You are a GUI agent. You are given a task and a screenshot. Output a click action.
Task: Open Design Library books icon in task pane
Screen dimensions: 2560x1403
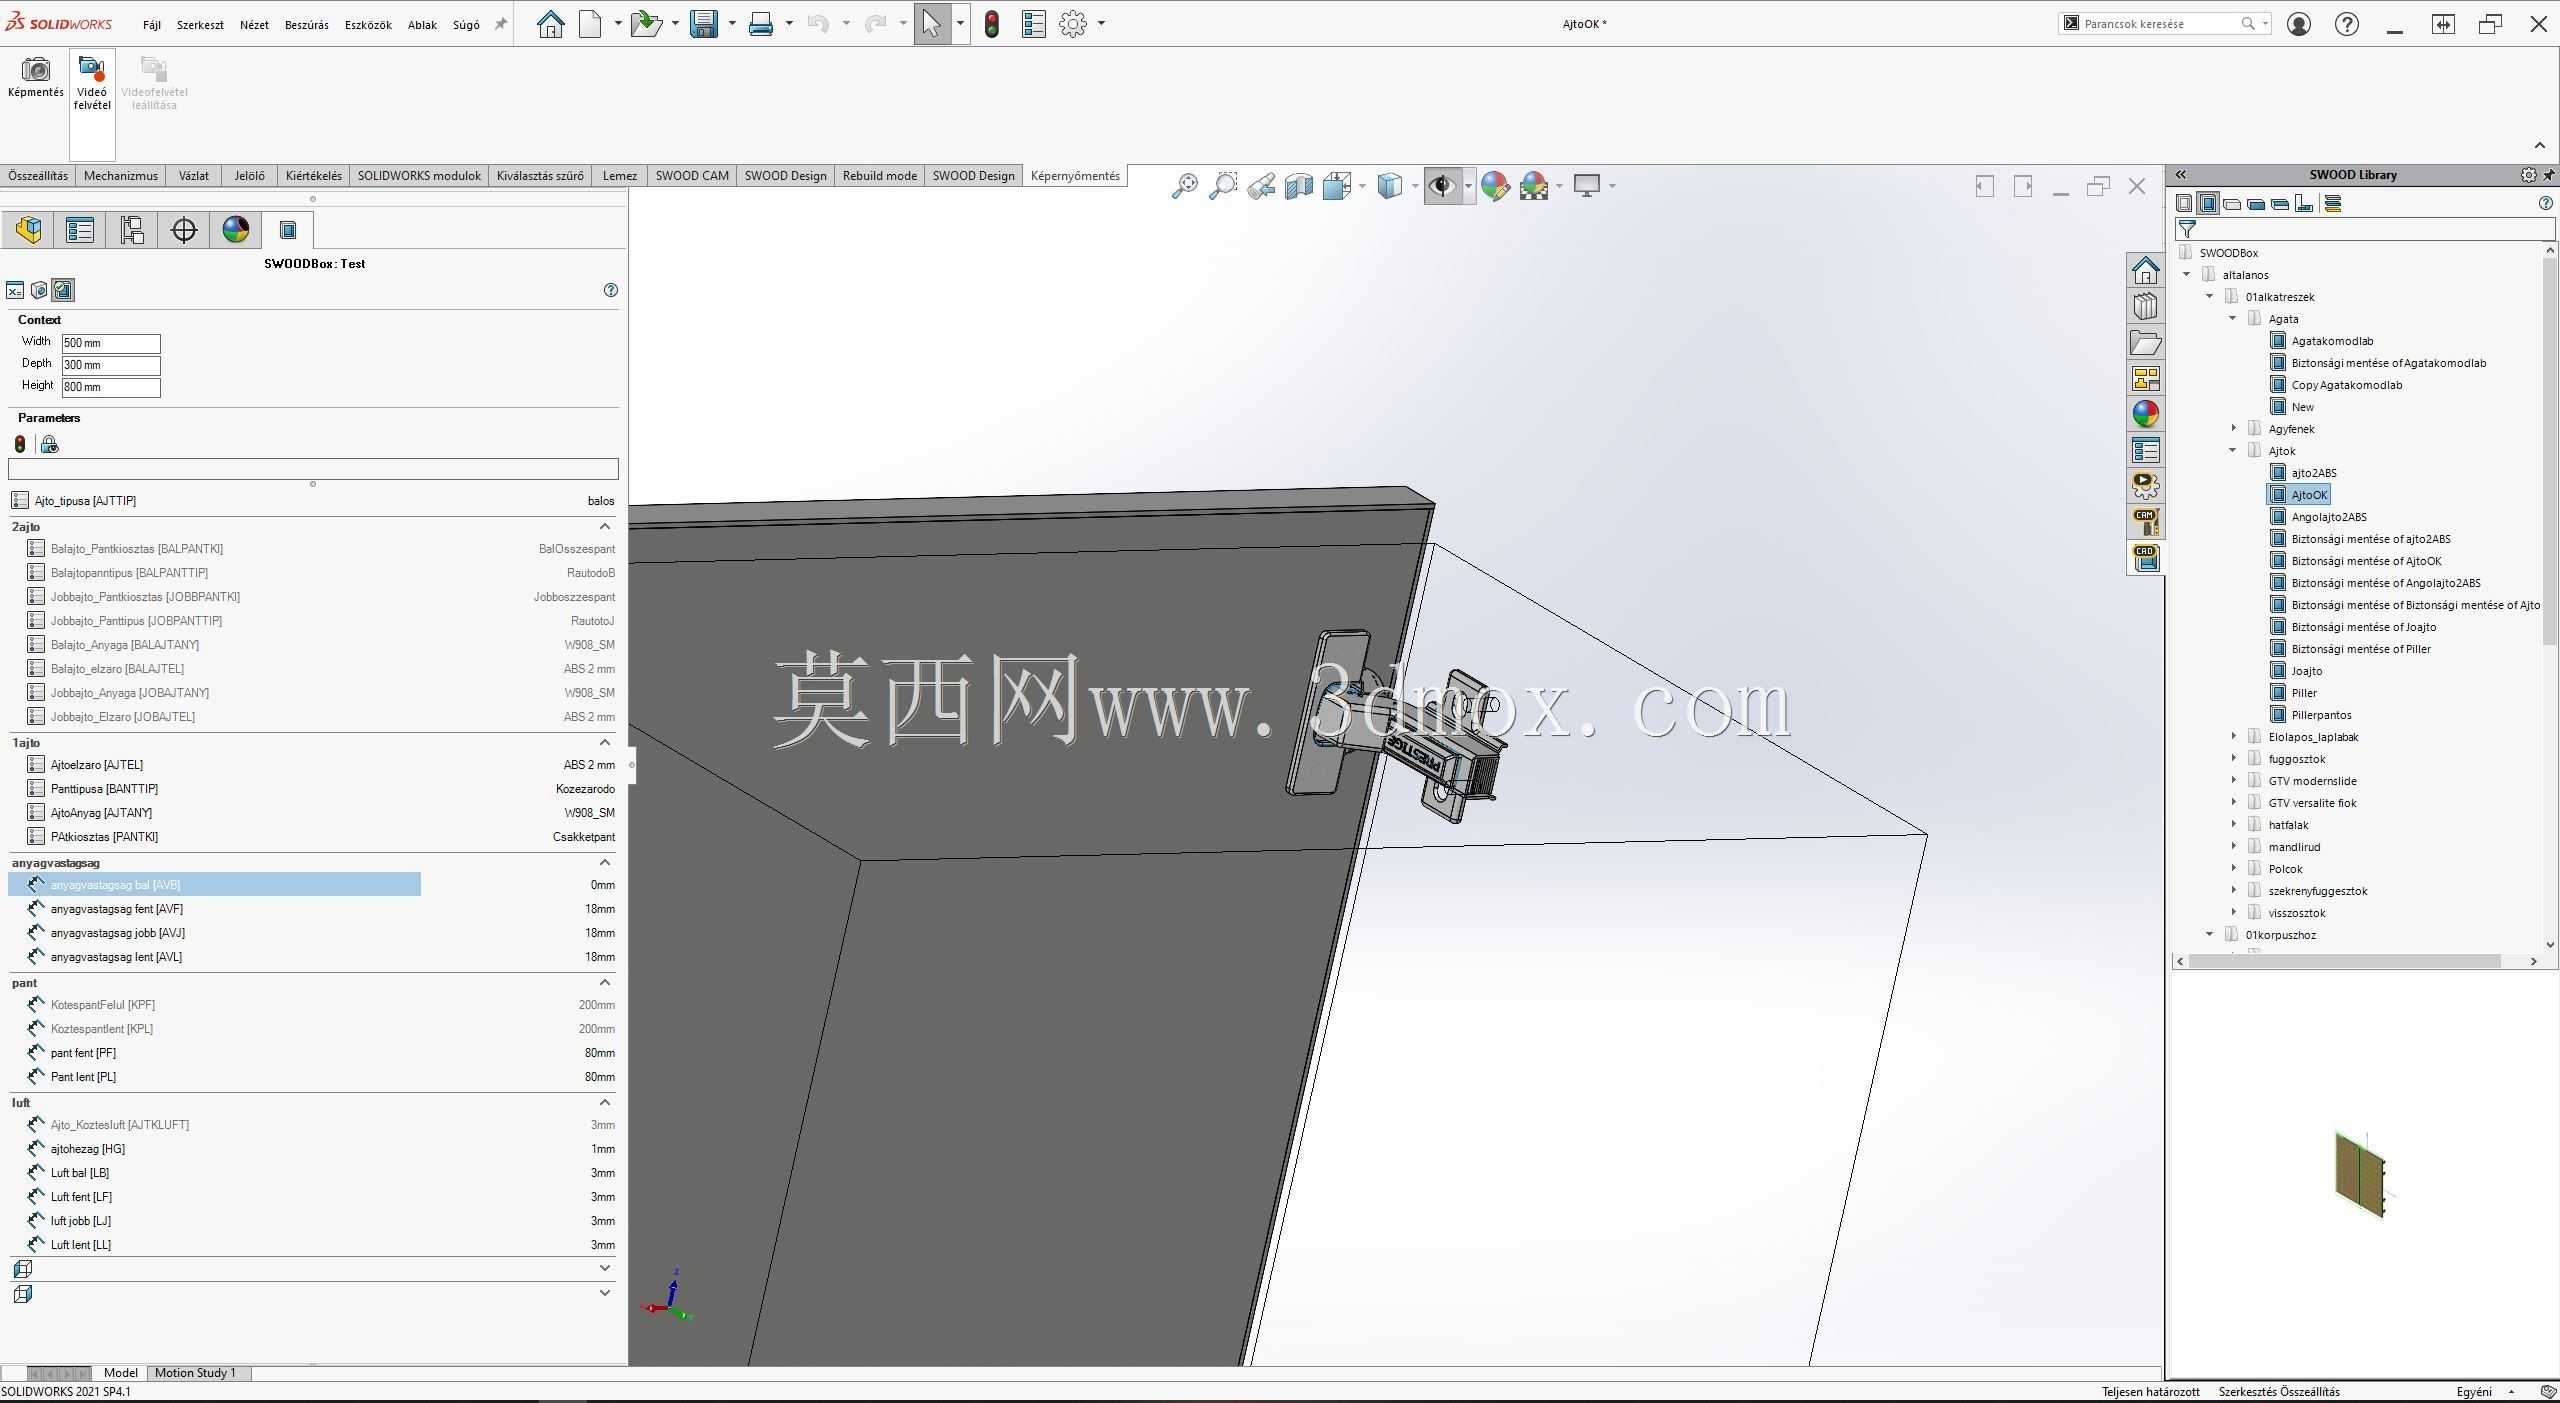[x=2145, y=306]
